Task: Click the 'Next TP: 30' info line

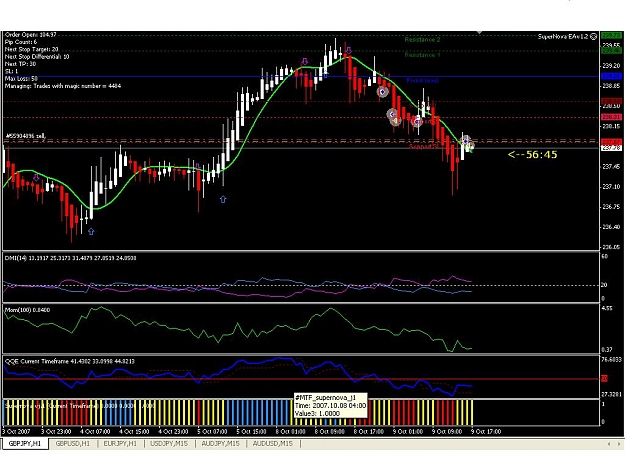Action: coord(20,64)
